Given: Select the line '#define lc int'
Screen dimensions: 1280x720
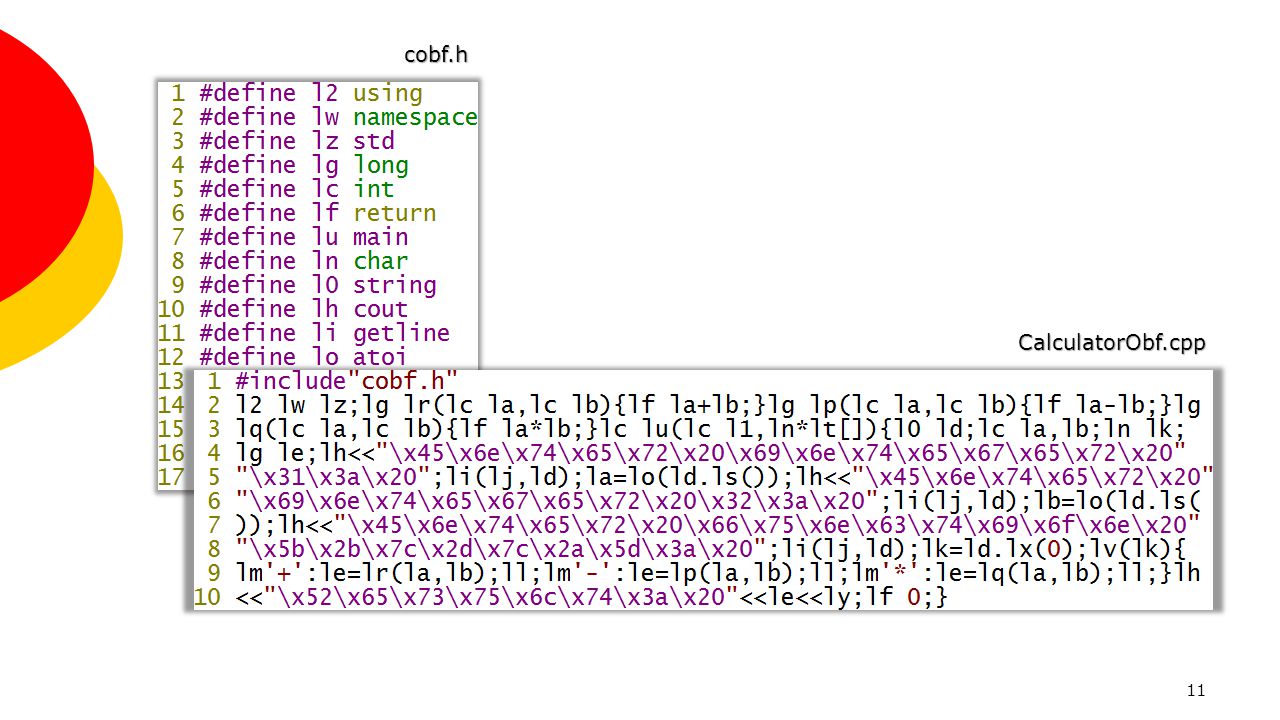Looking at the screenshot, I should [297, 189].
